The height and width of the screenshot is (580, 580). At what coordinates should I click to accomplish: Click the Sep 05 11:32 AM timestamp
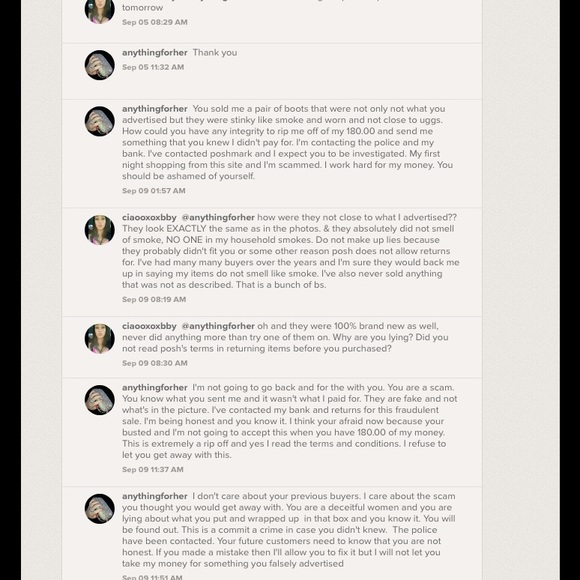coord(153,67)
